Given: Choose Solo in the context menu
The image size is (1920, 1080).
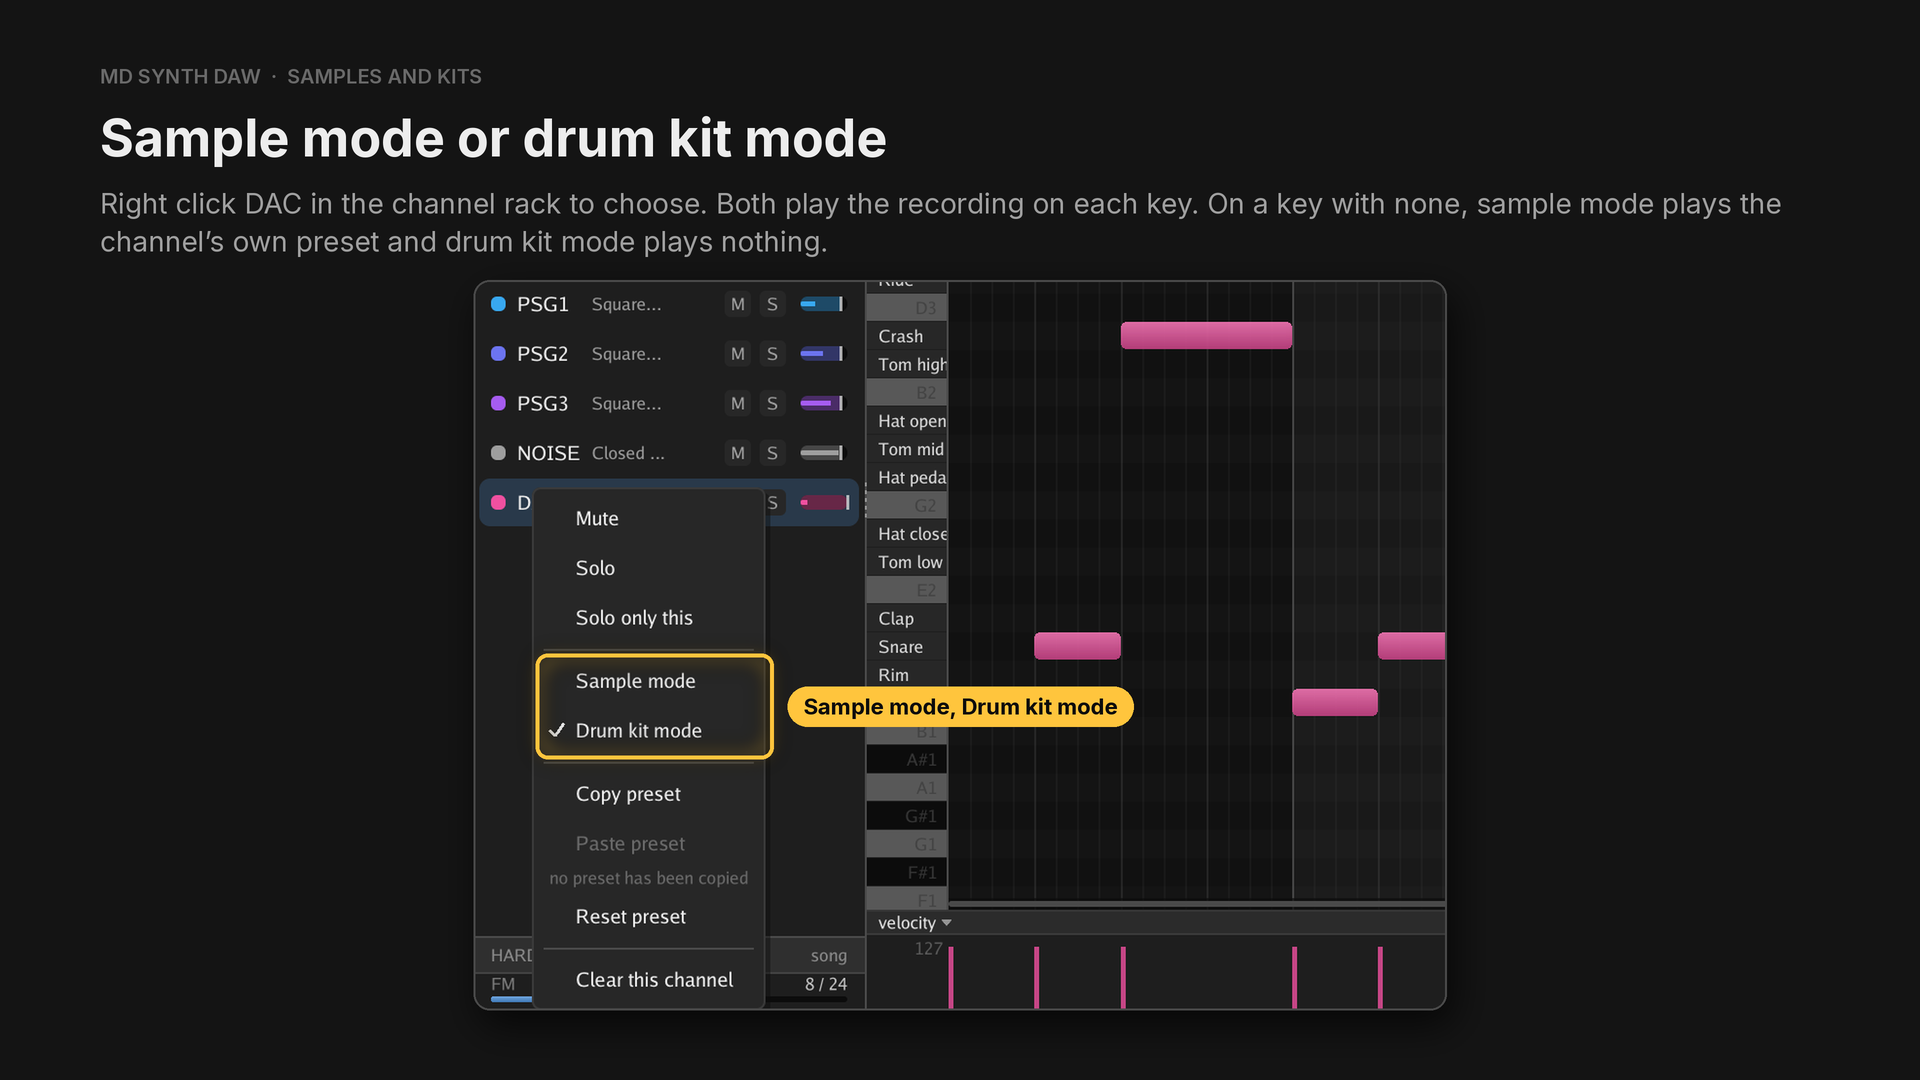Looking at the screenshot, I should [x=650, y=568].
